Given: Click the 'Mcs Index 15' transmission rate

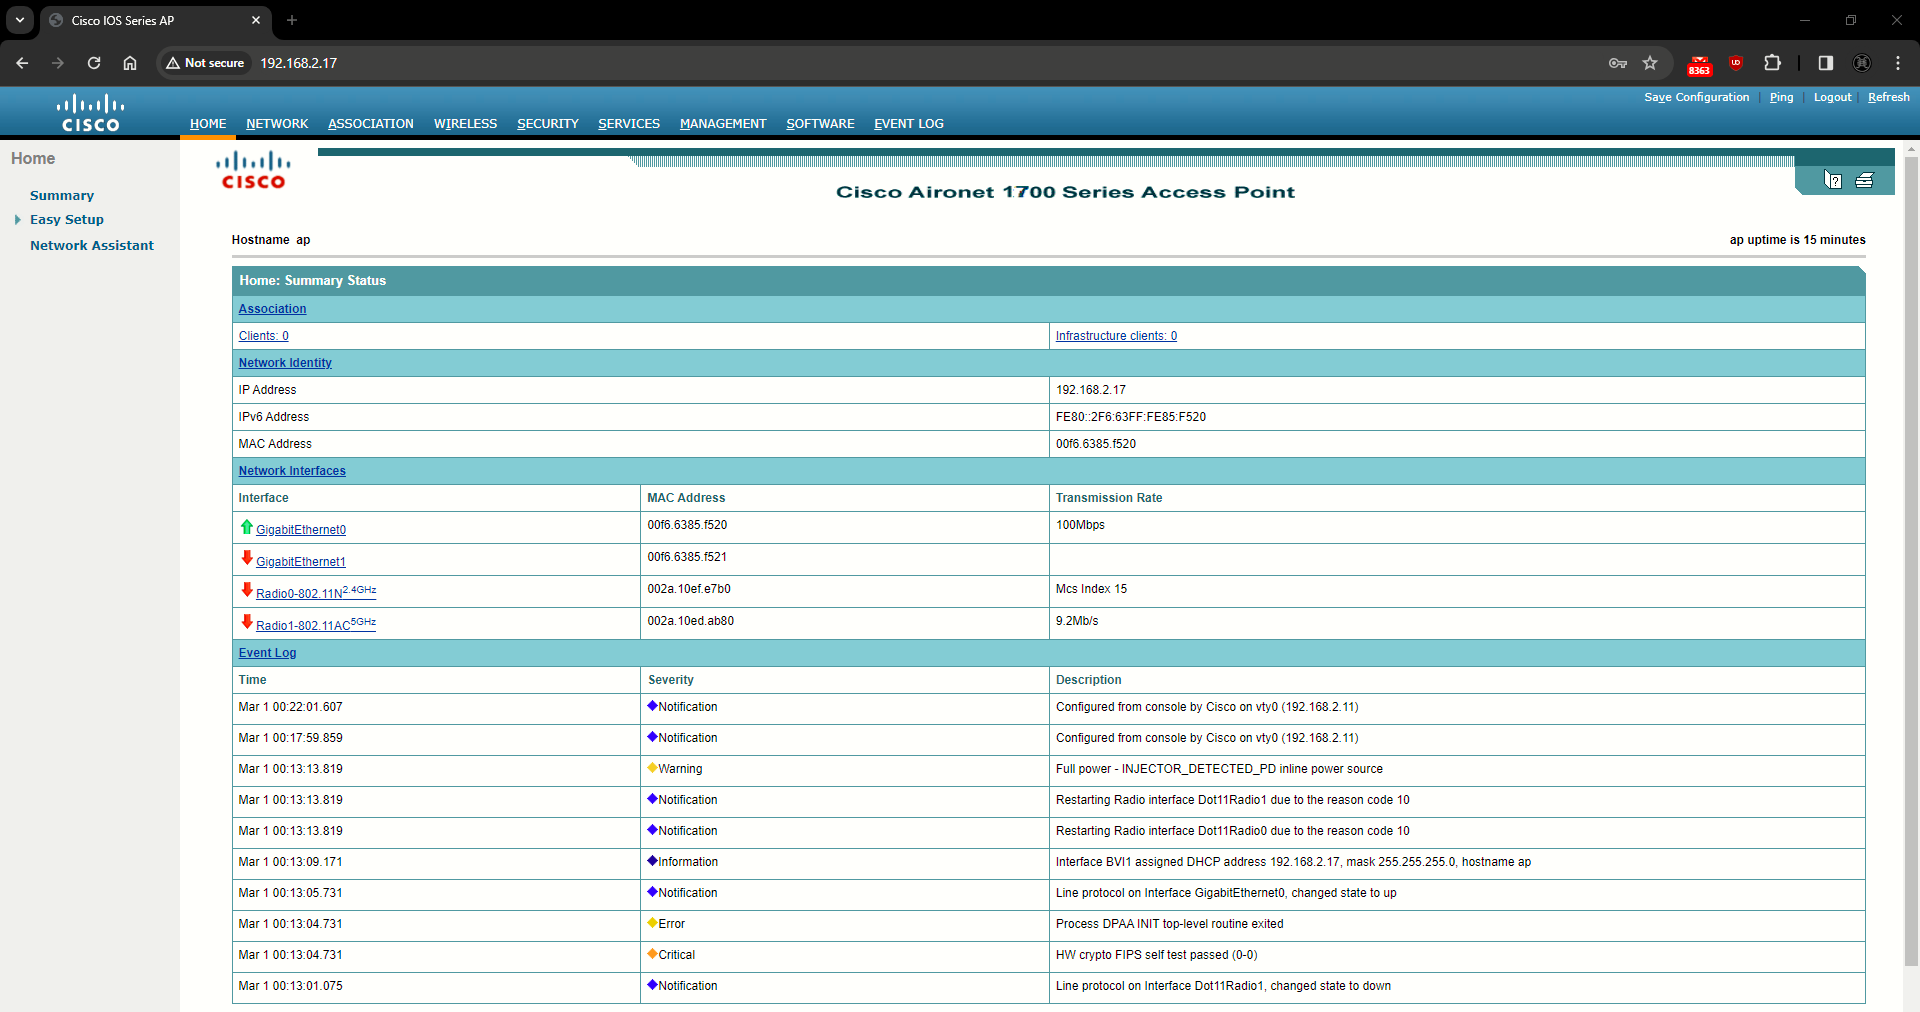Looking at the screenshot, I should [1091, 589].
